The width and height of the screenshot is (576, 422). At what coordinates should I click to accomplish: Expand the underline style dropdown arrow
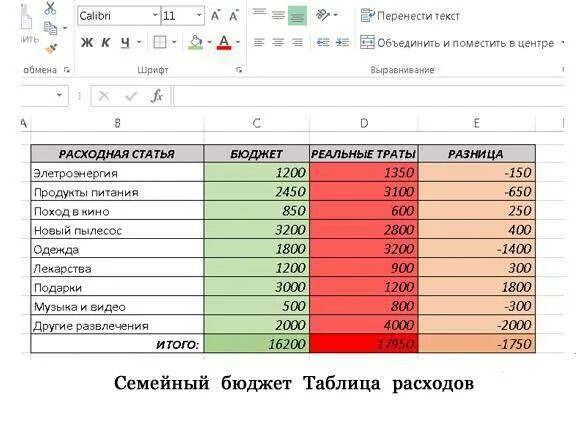pyautogui.click(x=139, y=42)
